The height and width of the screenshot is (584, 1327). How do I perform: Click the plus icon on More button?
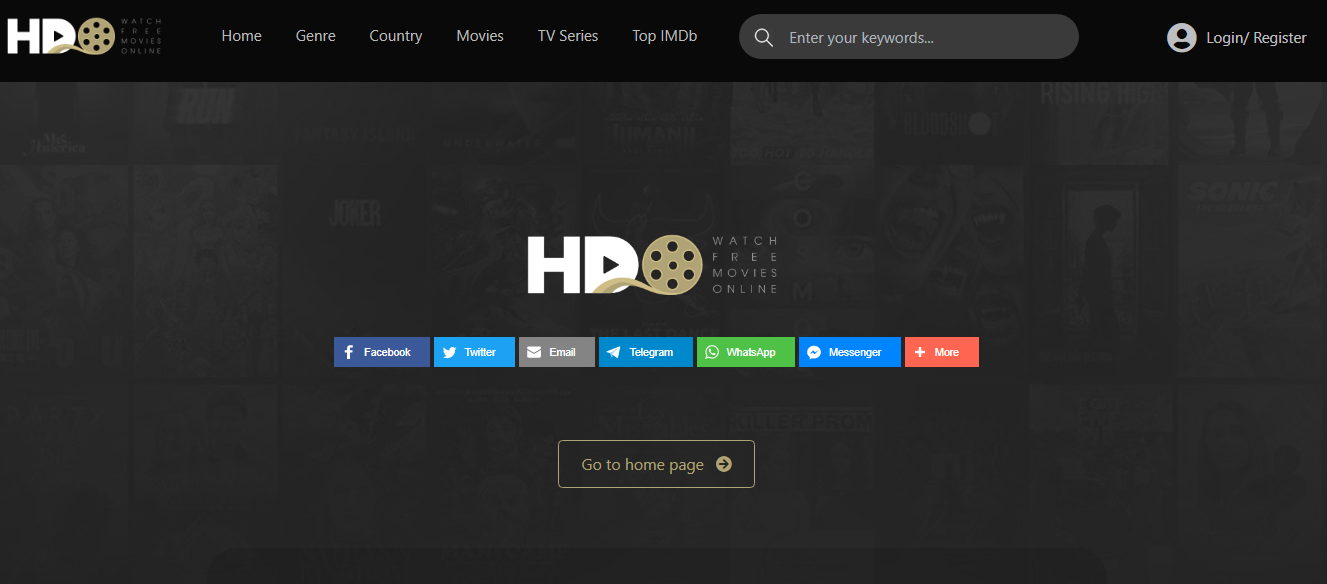(920, 351)
